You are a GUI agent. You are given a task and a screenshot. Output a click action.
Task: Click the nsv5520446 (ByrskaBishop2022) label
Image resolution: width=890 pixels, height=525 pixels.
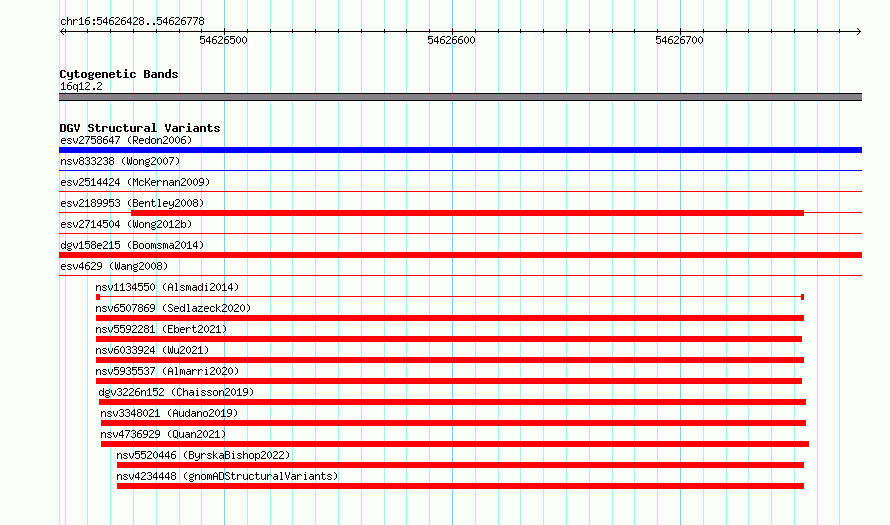[x=203, y=455]
